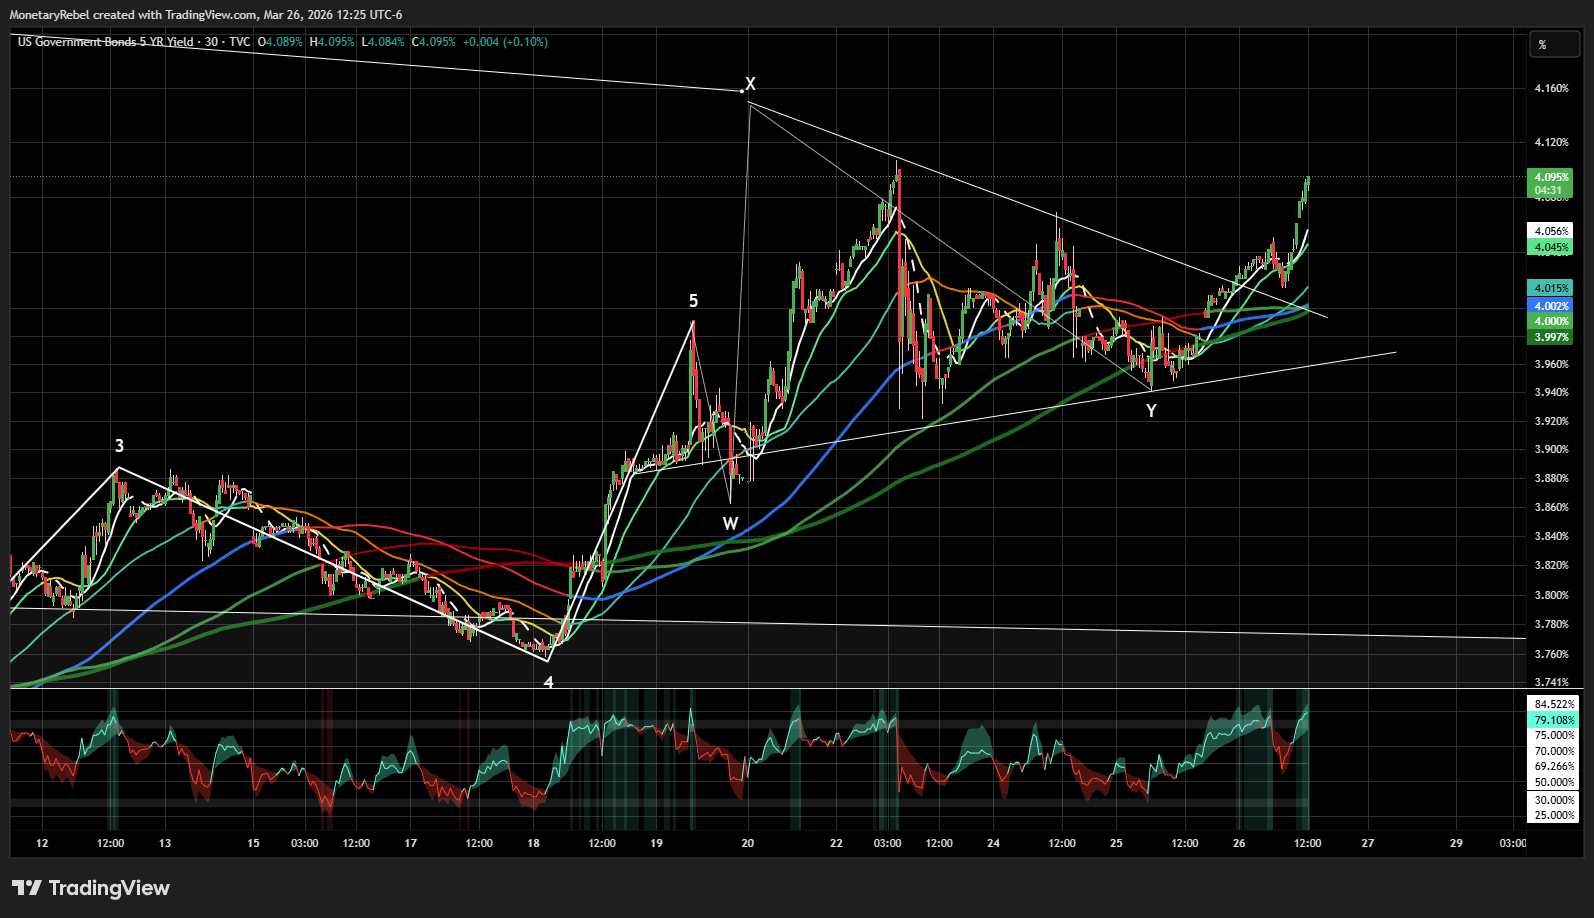Click date 17 on time axis
The height and width of the screenshot is (918, 1594).
410,843
